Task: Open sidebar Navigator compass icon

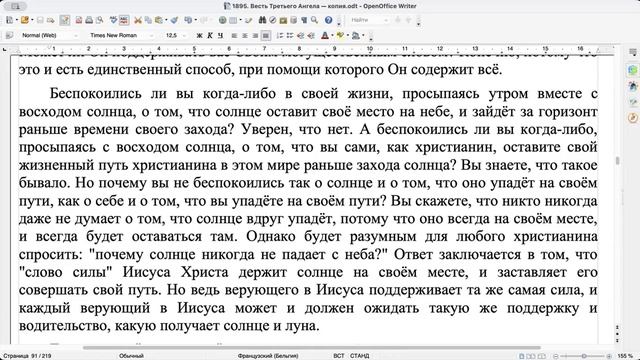Action: (633, 118)
